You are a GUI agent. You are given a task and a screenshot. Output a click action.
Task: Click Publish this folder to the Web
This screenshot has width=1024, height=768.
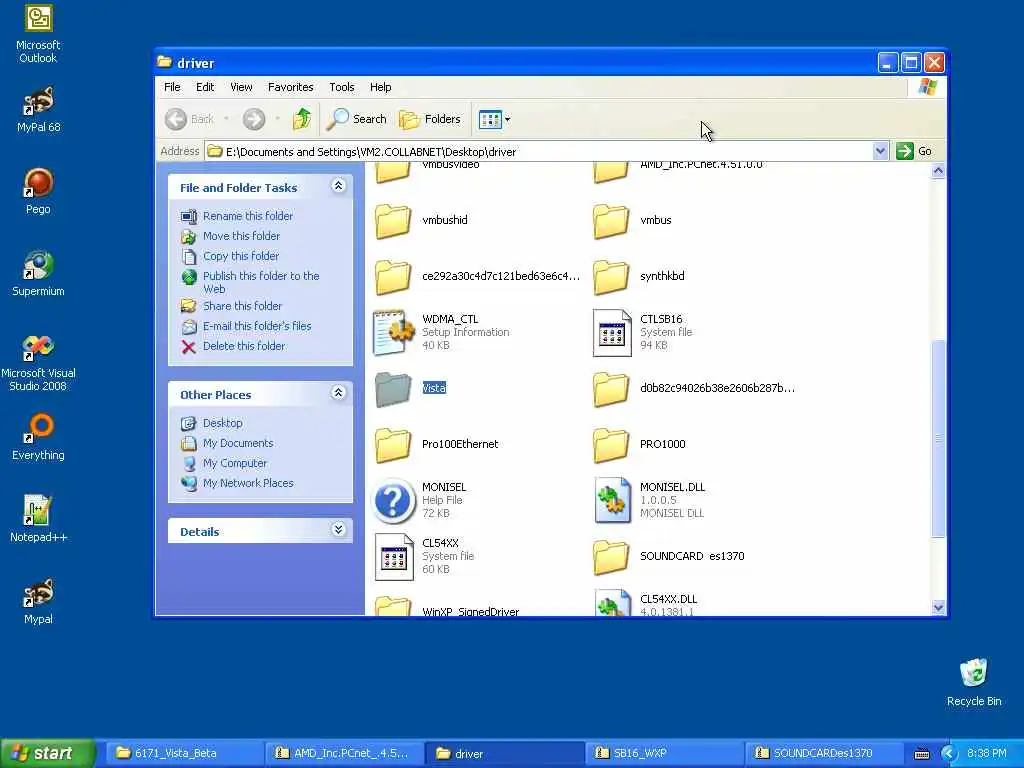tap(261, 282)
